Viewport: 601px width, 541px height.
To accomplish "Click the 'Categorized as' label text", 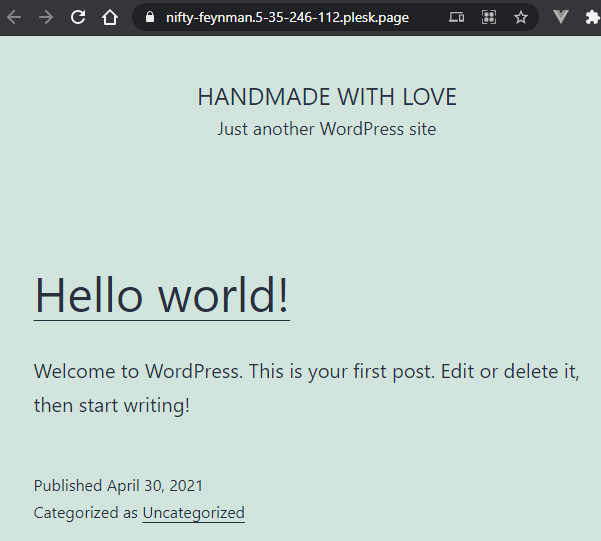I will (x=86, y=513).
